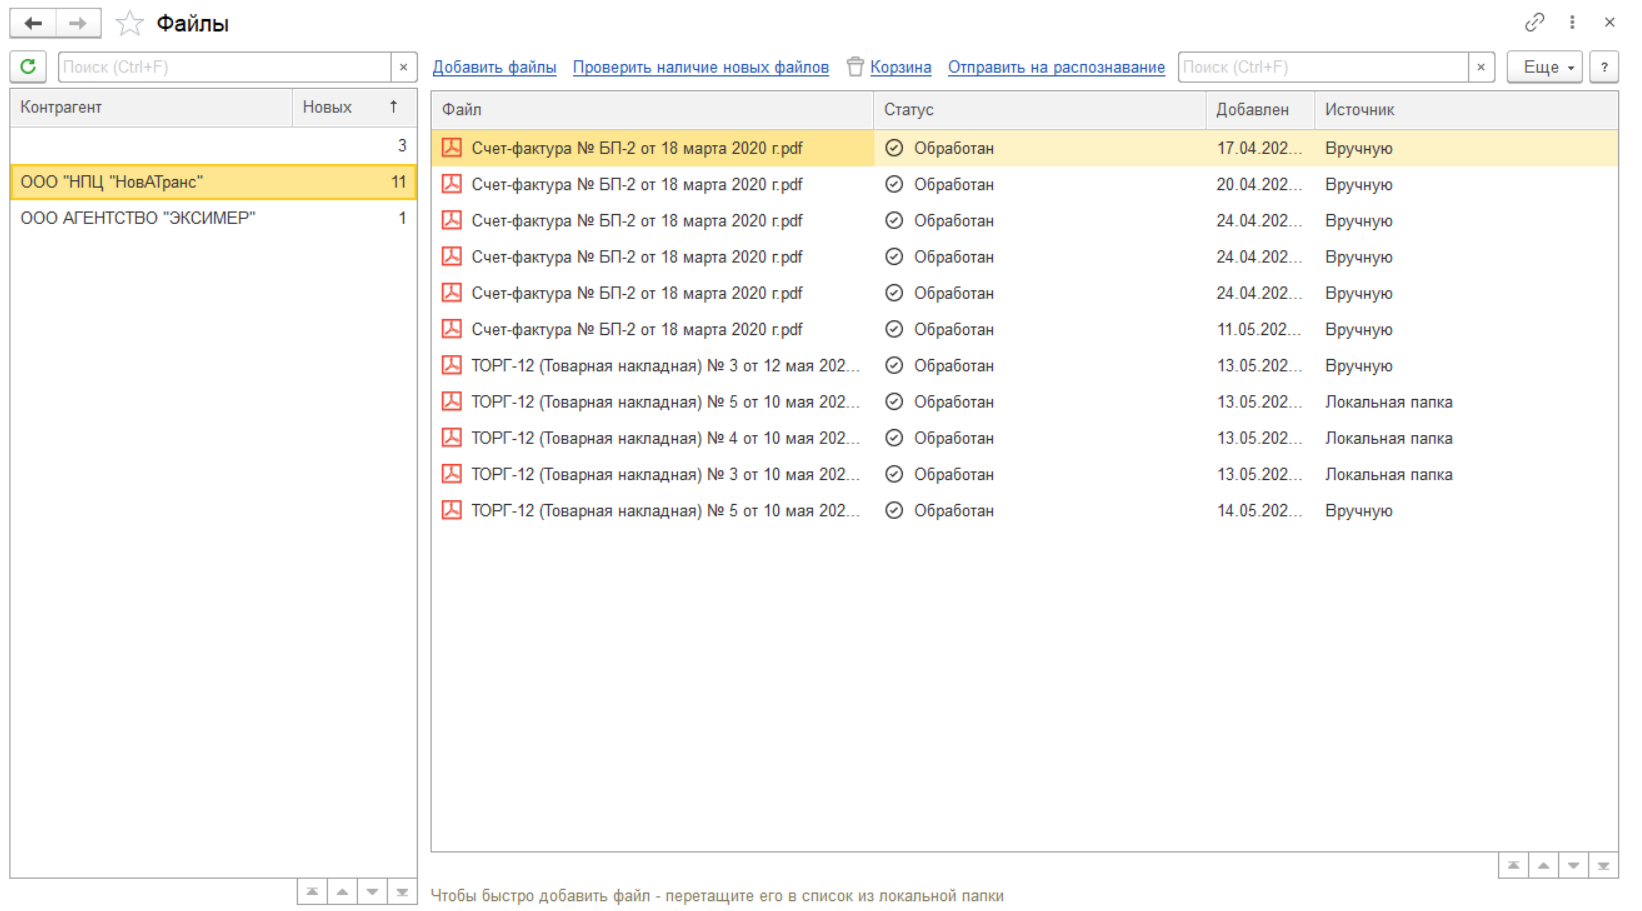Sort by the Статус column header
The height and width of the screenshot is (911, 1642).
click(x=1040, y=110)
